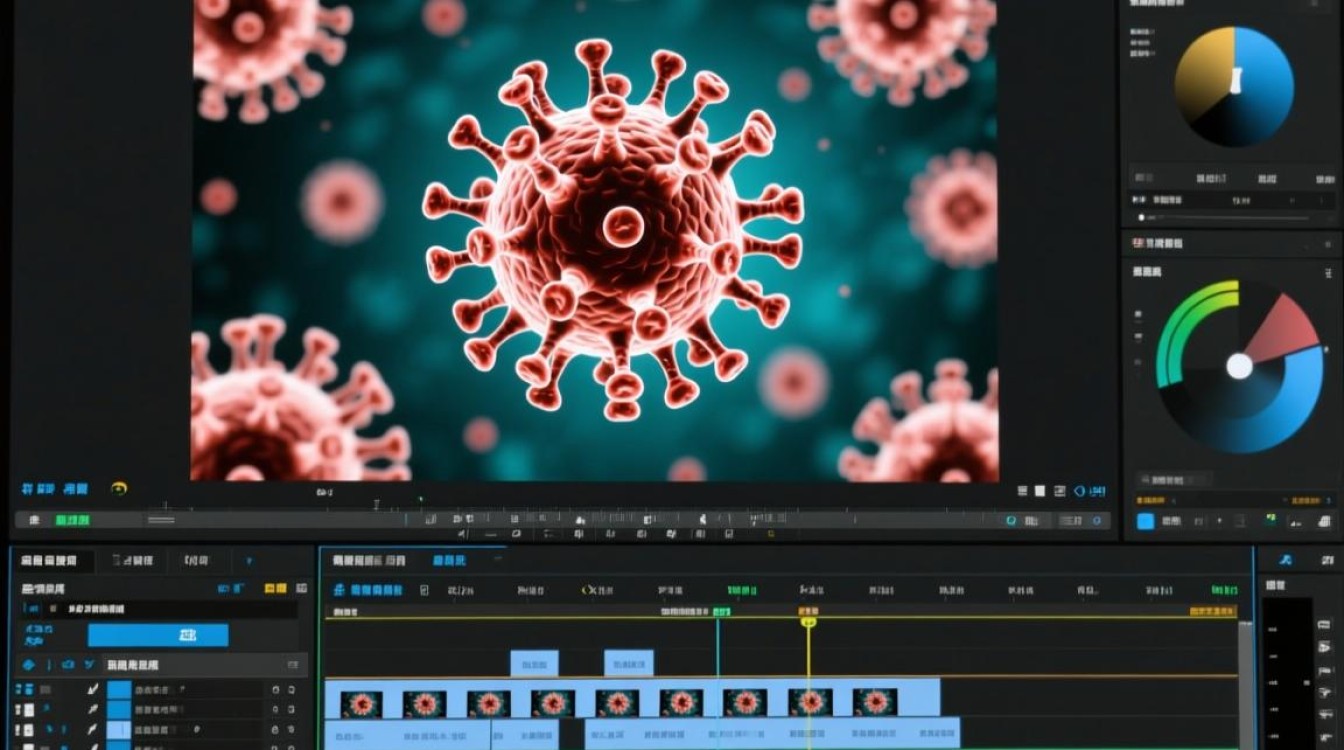1344x750 pixels.
Task: Click the white center handle of lower color wheel
Action: point(1239,366)
